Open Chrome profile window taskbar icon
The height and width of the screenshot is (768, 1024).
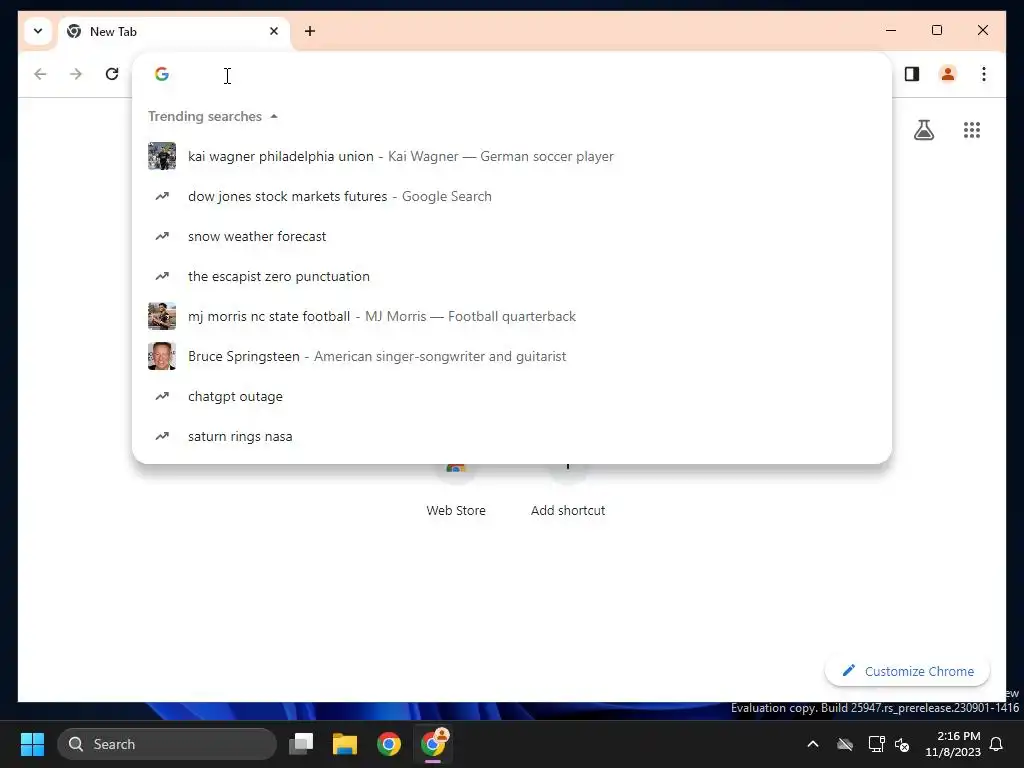tap(432, 744)
